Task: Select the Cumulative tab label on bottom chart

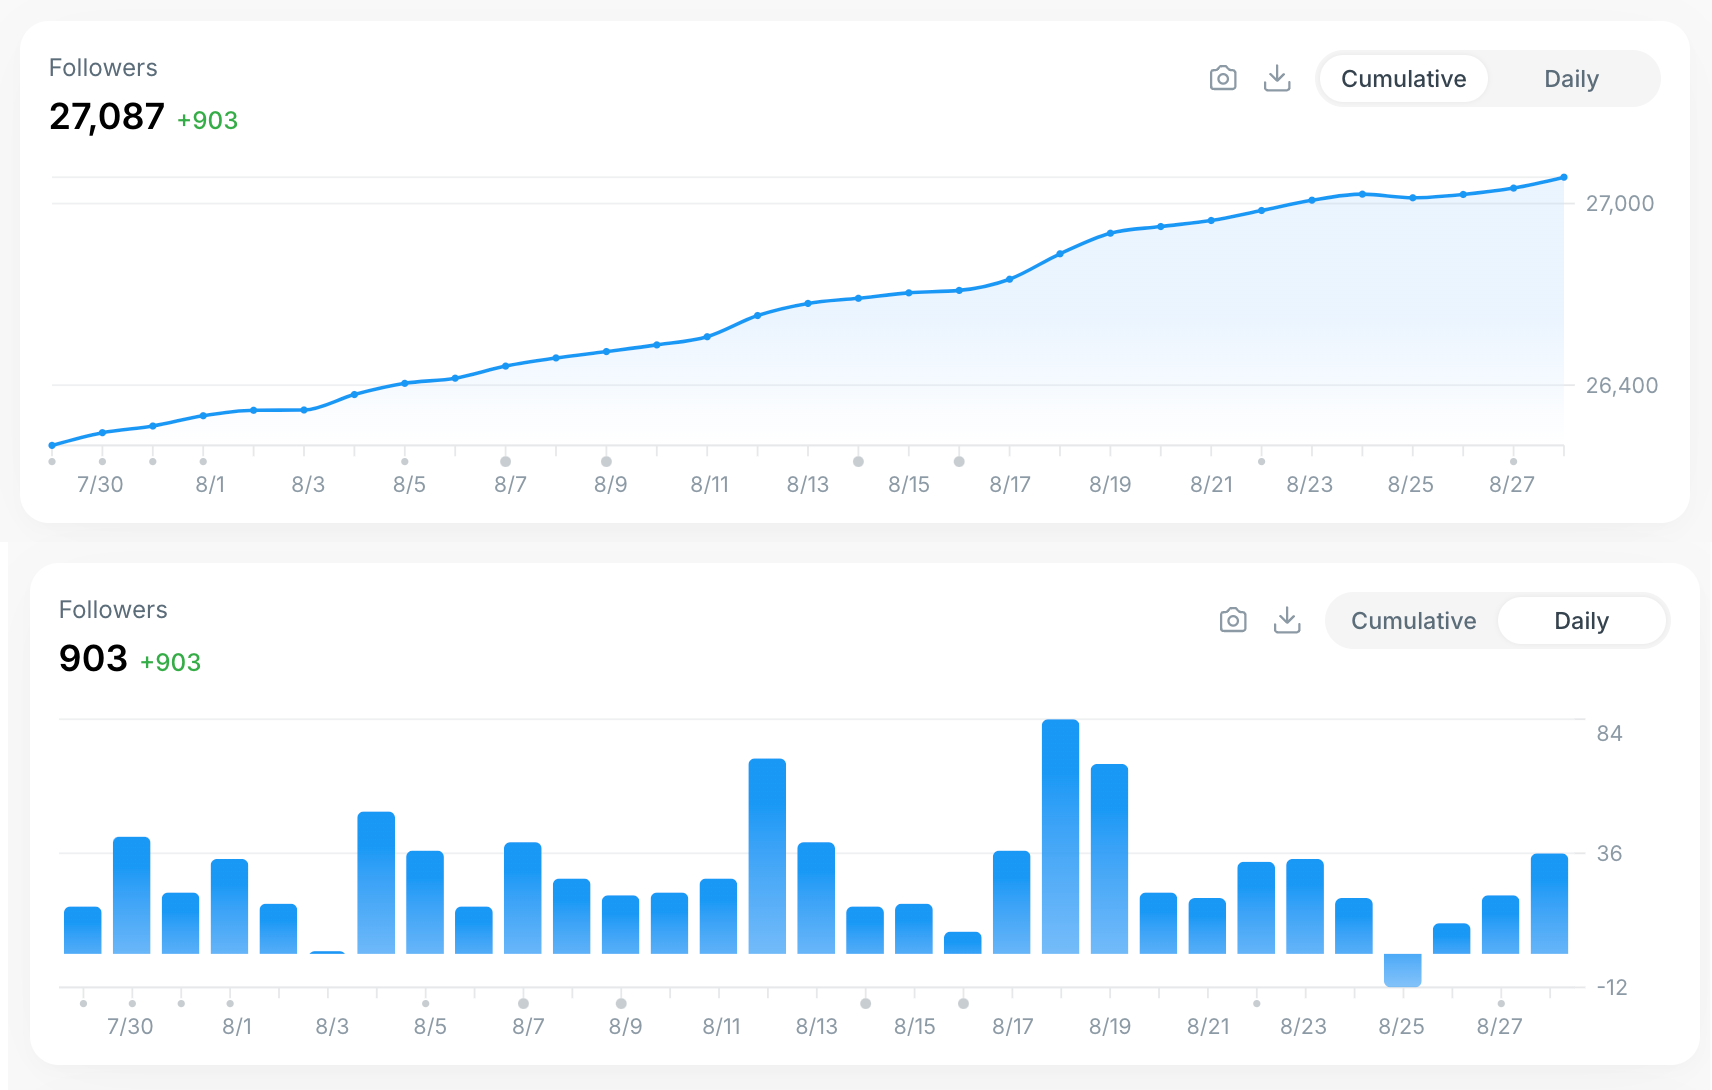Action: (x=1413, y=620)
